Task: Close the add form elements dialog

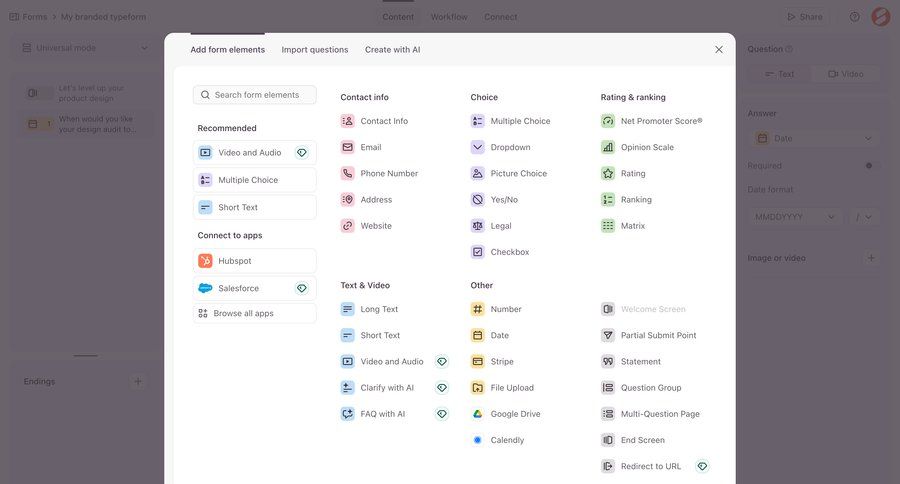Action: coord(719,50)
